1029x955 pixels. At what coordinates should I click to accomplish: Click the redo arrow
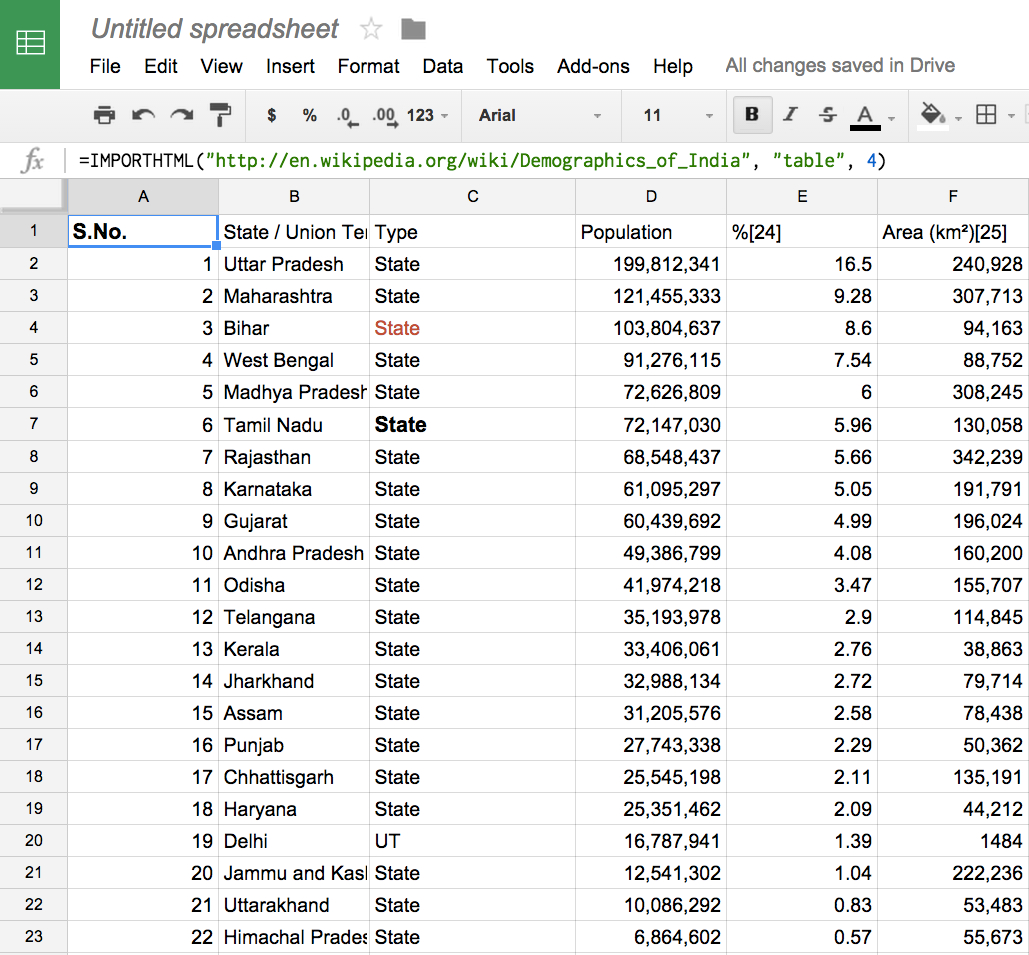click(181, 115)
